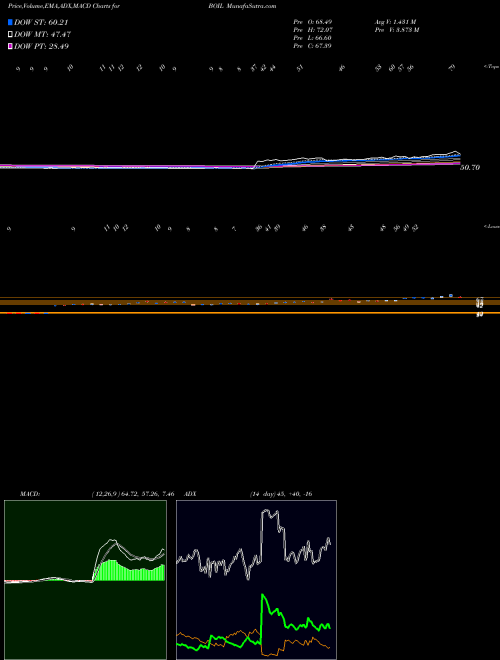
Task: Click the blue DOW ST legend swatch
Action: 11,23
